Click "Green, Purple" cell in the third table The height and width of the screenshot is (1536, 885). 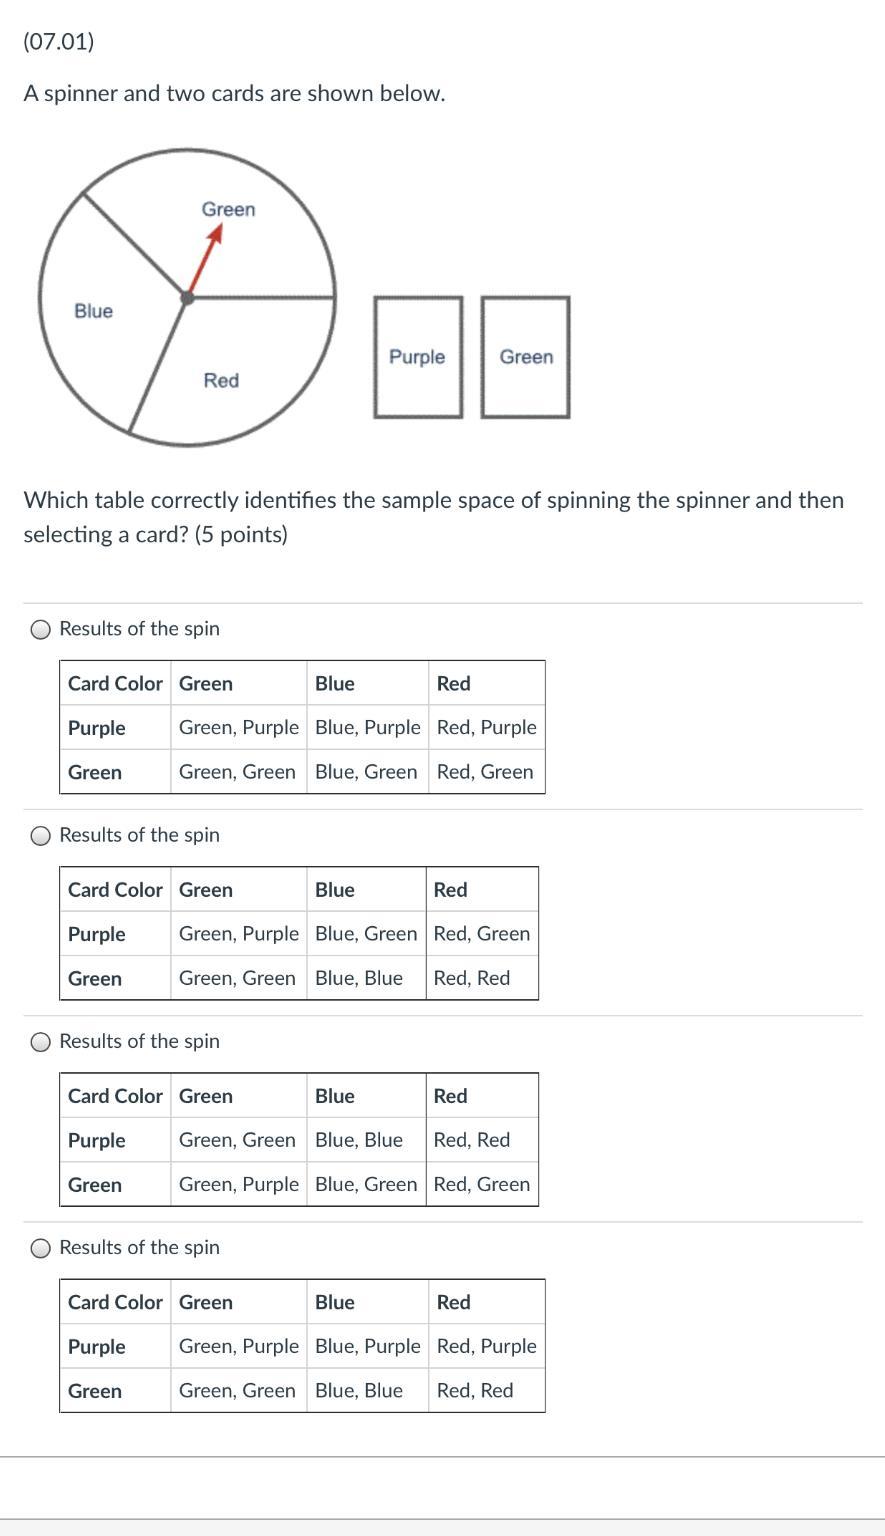[238, 1184]
